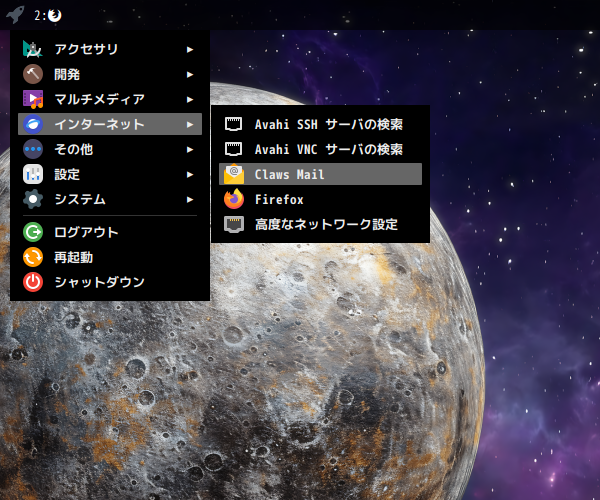Expand the 設定 submenu arrow

(x=190, y=174)
